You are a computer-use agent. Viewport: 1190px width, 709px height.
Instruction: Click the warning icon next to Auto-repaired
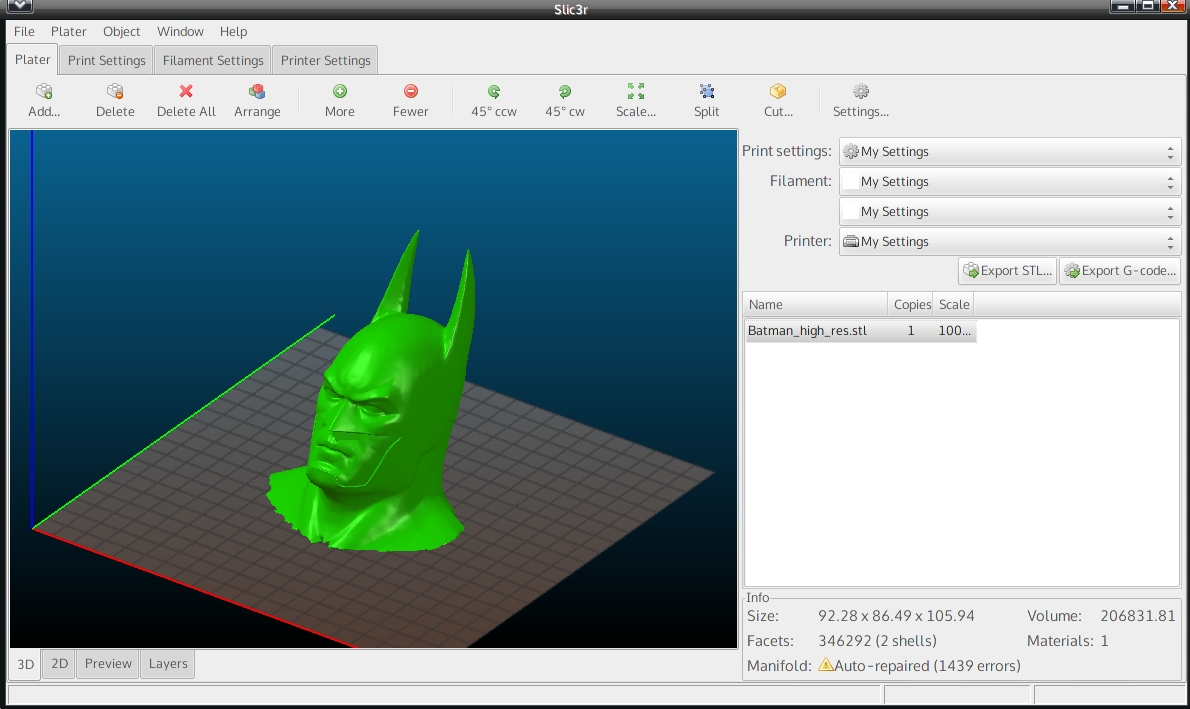(x=826, y=665)
